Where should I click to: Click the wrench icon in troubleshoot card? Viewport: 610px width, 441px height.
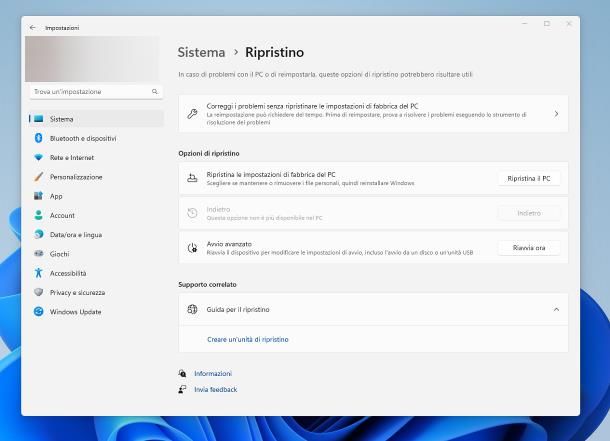[192, 114]
